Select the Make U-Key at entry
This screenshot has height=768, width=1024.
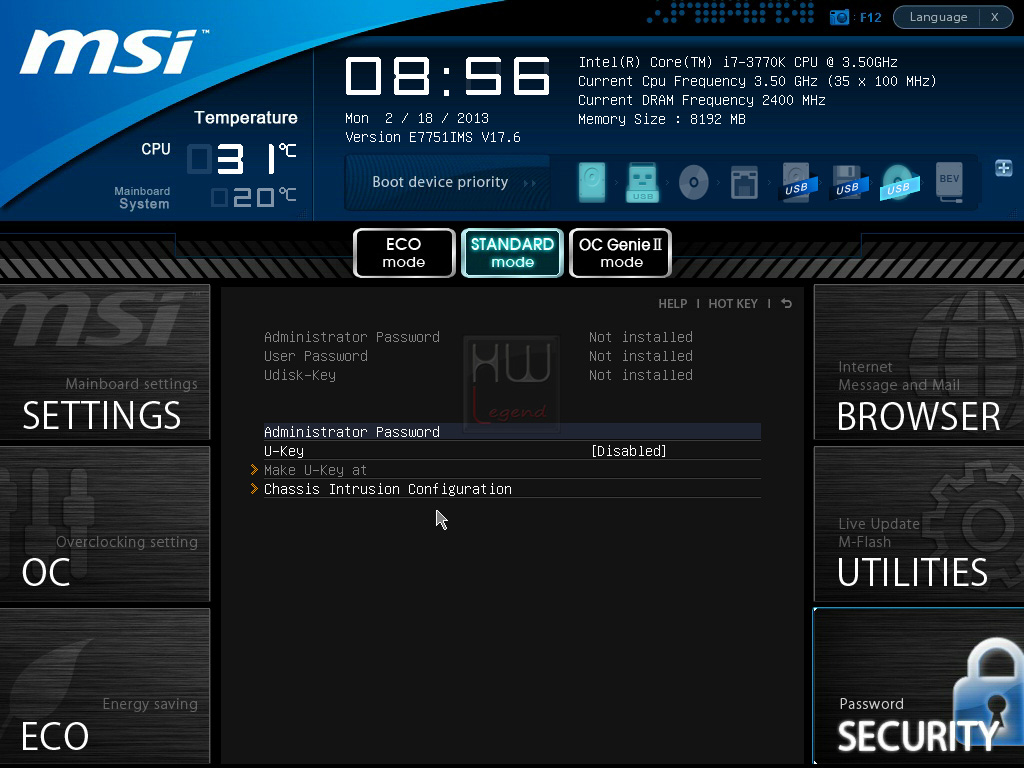tap(315, 470)
